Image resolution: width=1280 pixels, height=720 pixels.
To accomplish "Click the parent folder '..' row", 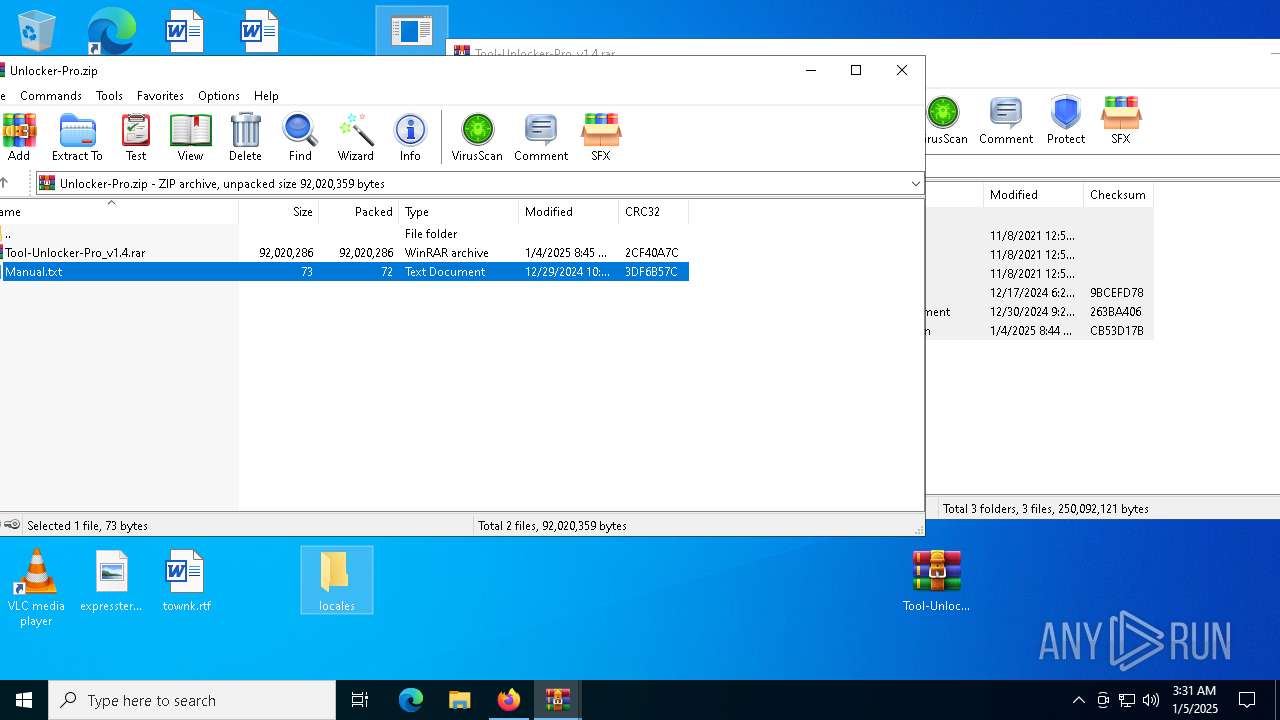I will click(x=344, y=234).
